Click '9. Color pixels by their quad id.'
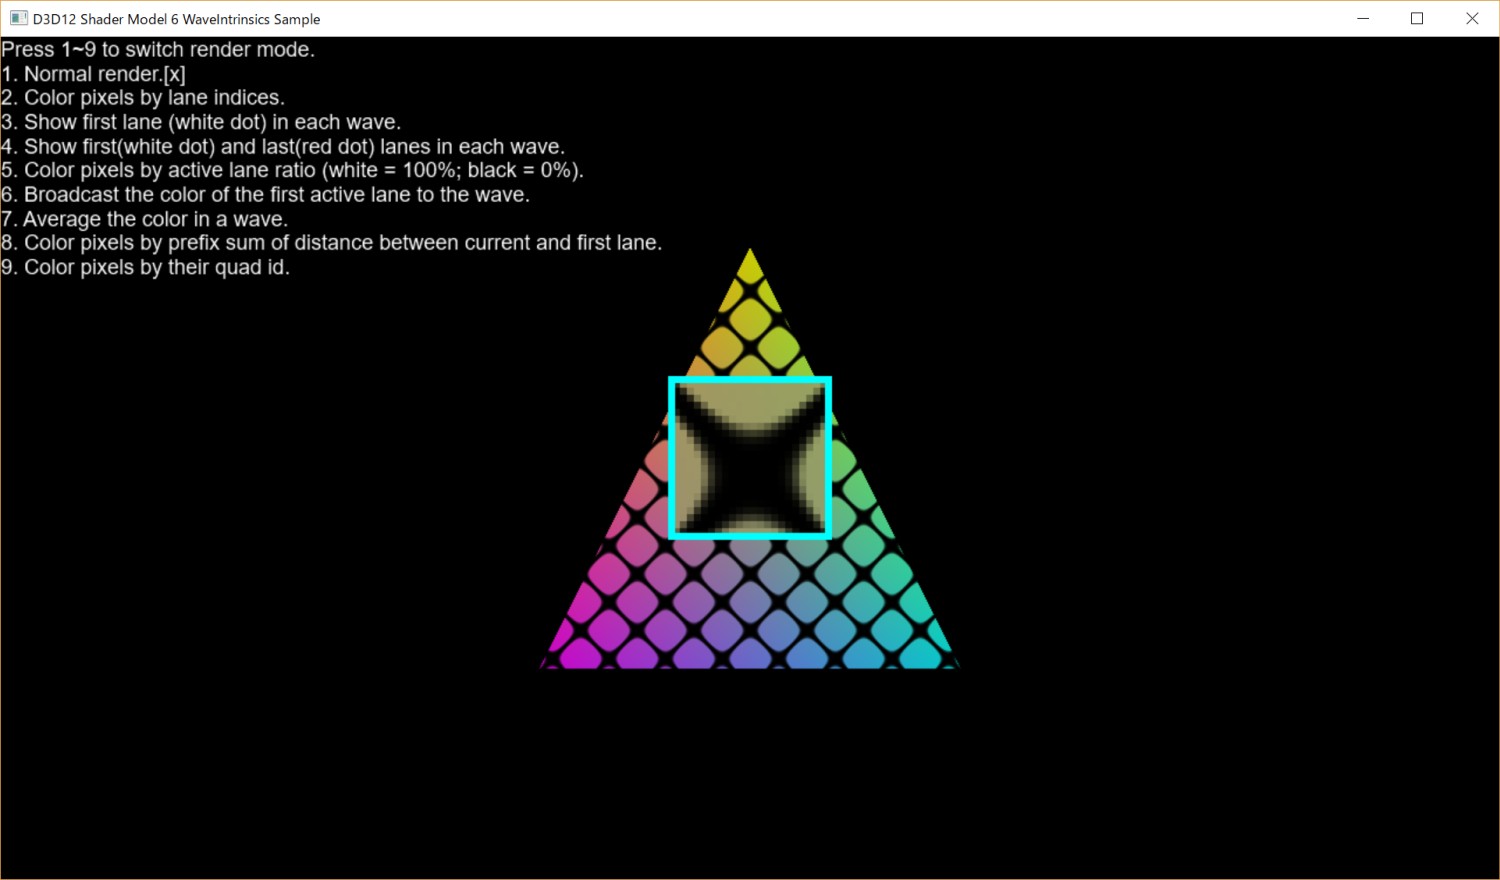Screen dimensions: 1500x880 145,268
